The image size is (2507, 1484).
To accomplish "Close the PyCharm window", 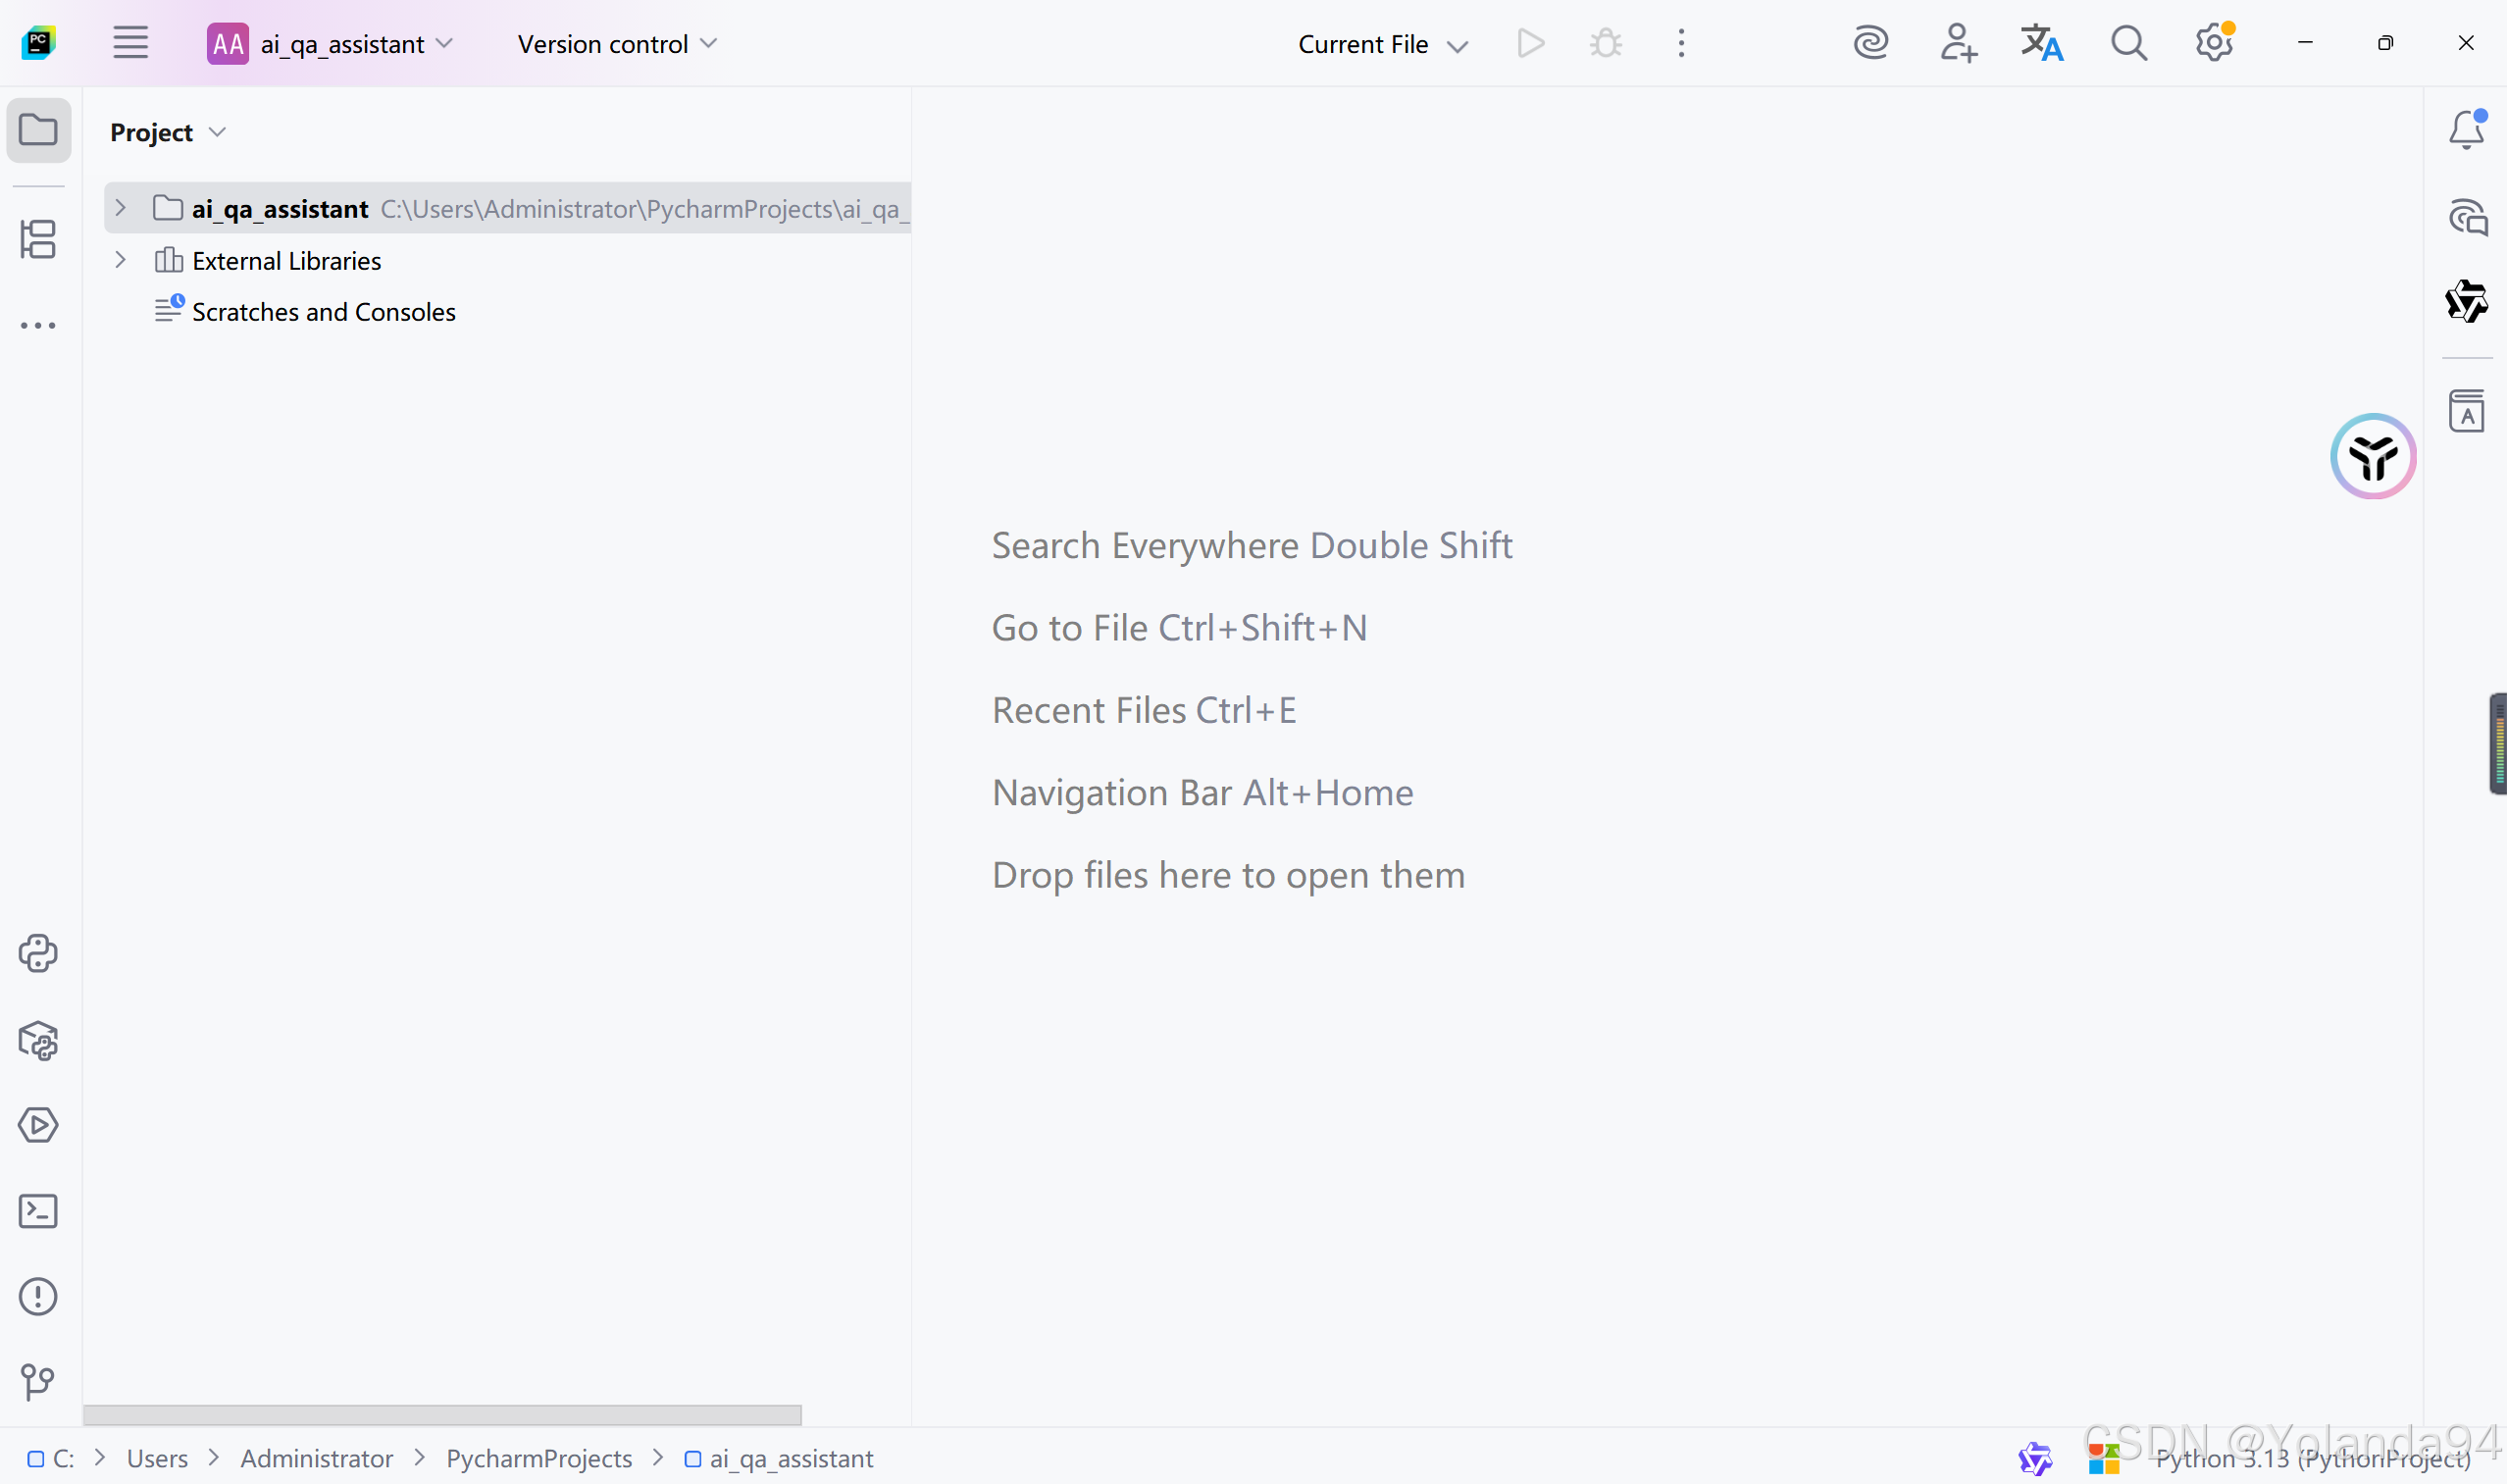I will tap(2466, 43).
